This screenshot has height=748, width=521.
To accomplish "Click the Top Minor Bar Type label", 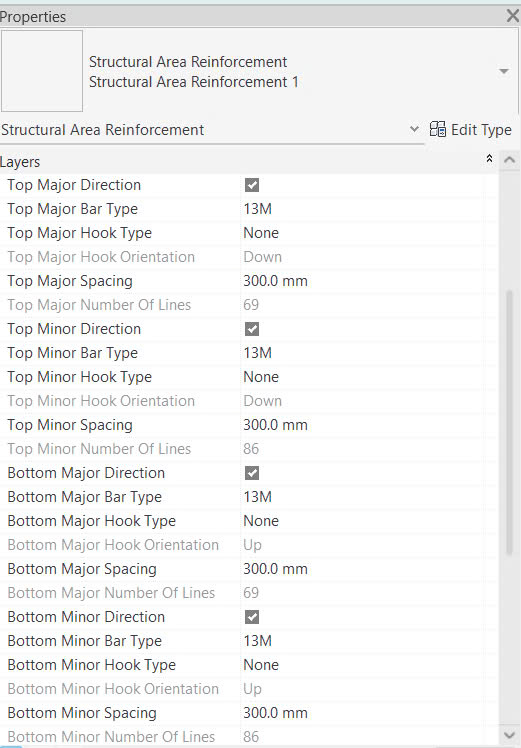I will (x=73, y=353).
